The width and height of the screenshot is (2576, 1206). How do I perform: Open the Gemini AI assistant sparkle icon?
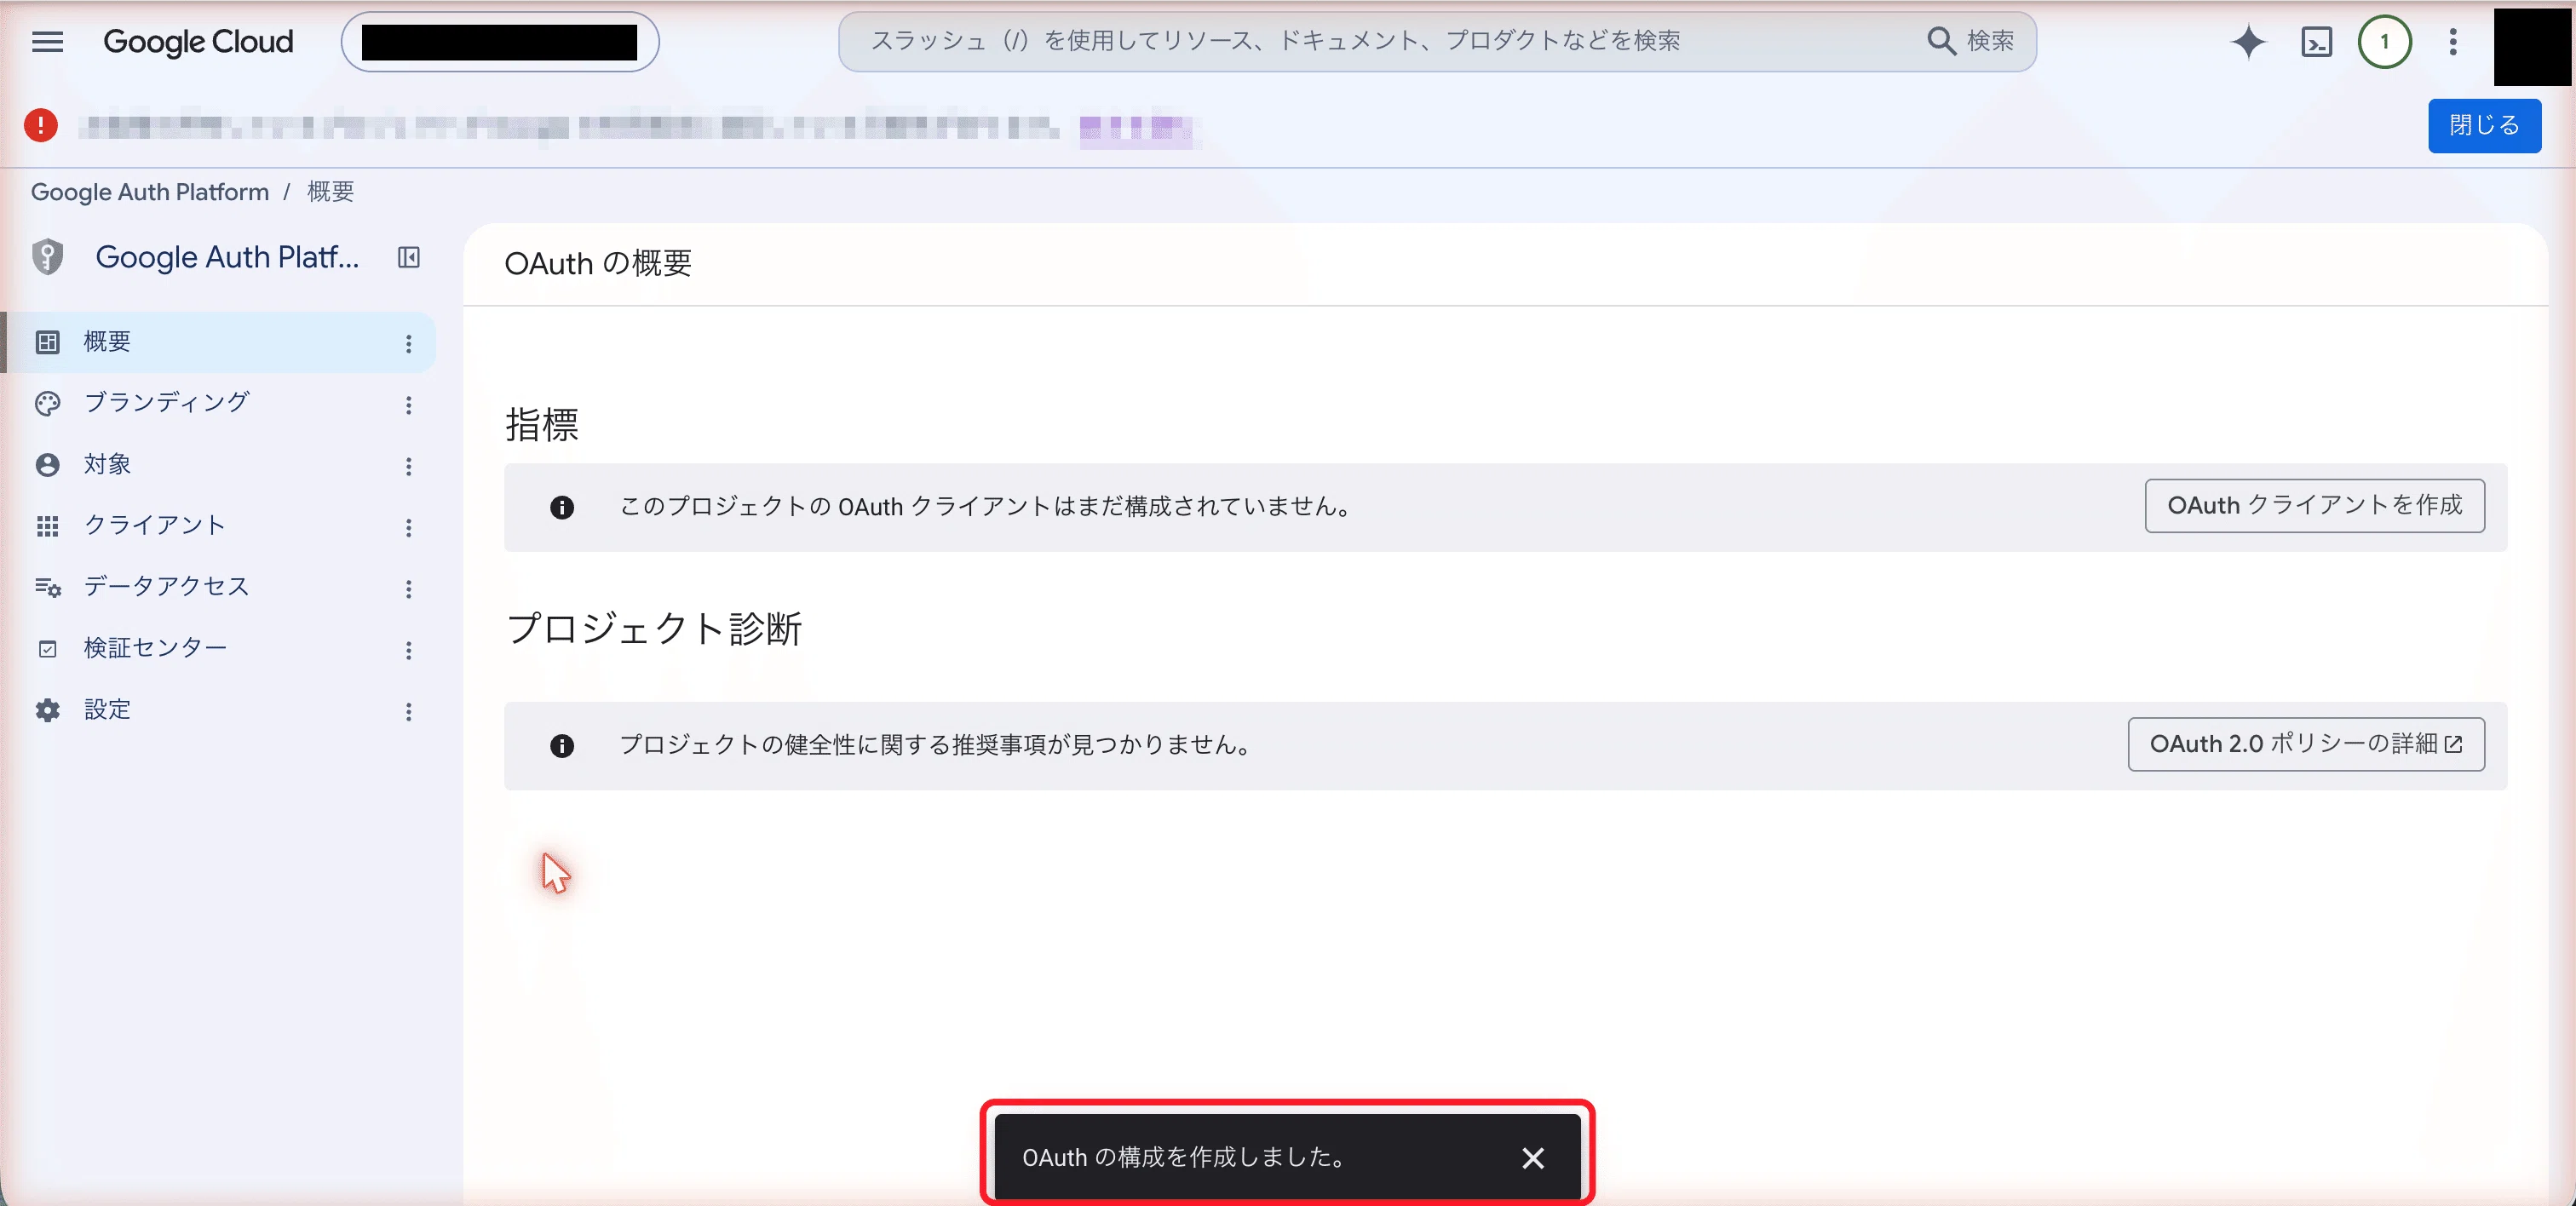[2248, 41]
